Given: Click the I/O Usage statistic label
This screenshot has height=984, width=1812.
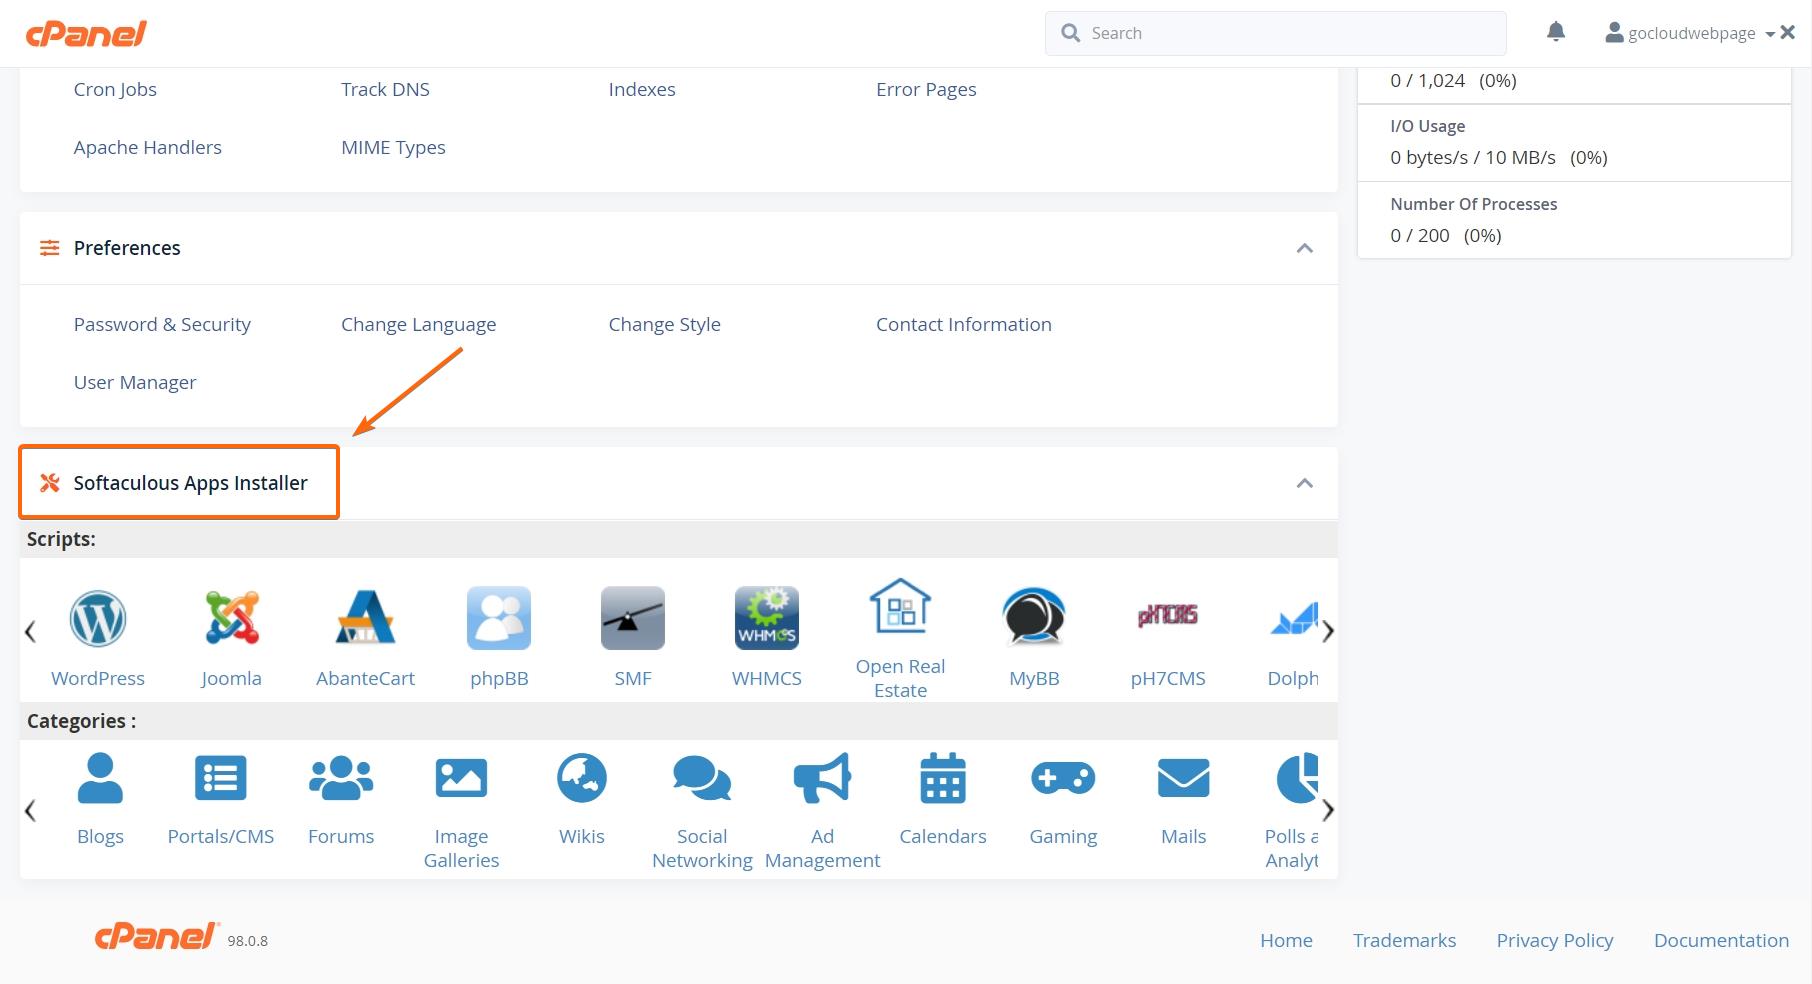Looking at the screenshot, I should (1427, 126).
